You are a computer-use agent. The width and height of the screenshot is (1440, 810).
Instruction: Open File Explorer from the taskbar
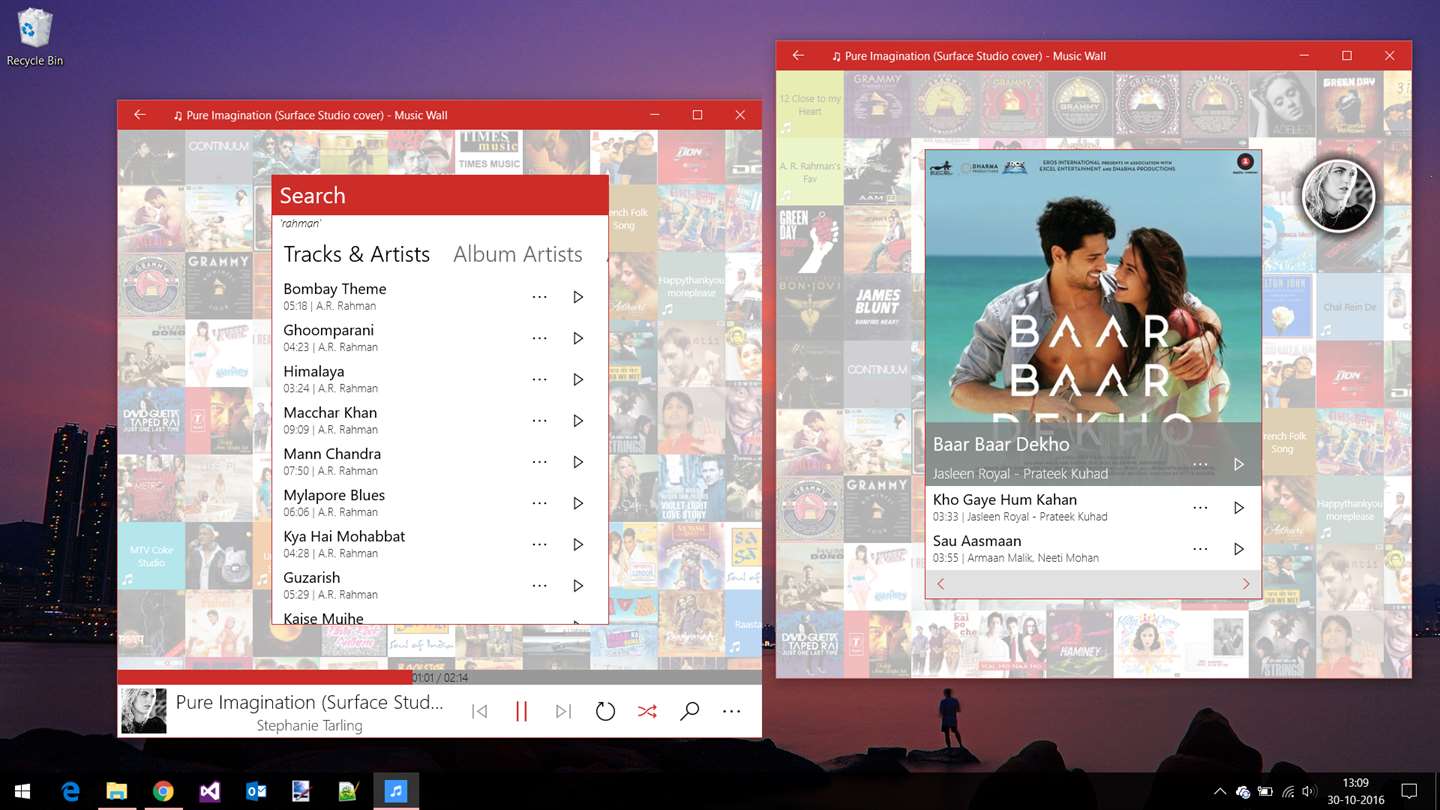pyautogui.click(x=116, y=791)
